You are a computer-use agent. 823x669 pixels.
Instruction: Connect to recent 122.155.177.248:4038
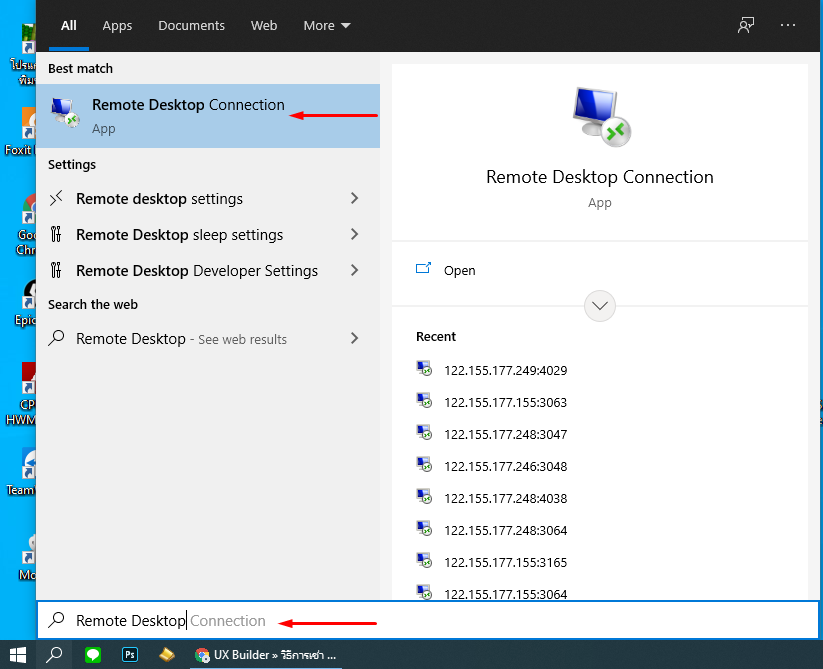[x=505, y=498]
